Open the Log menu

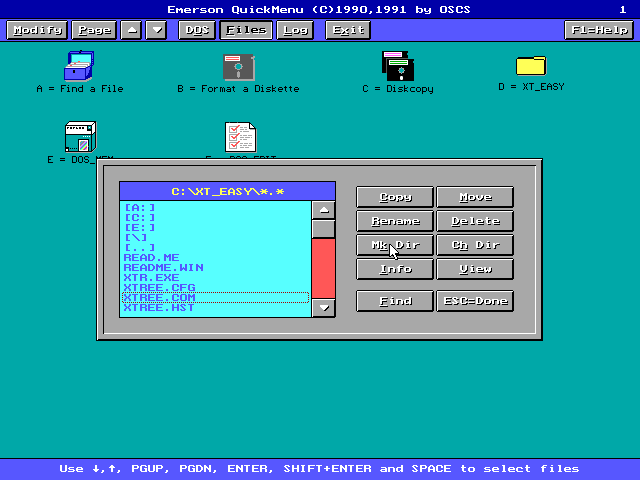(x=295, y=30)
